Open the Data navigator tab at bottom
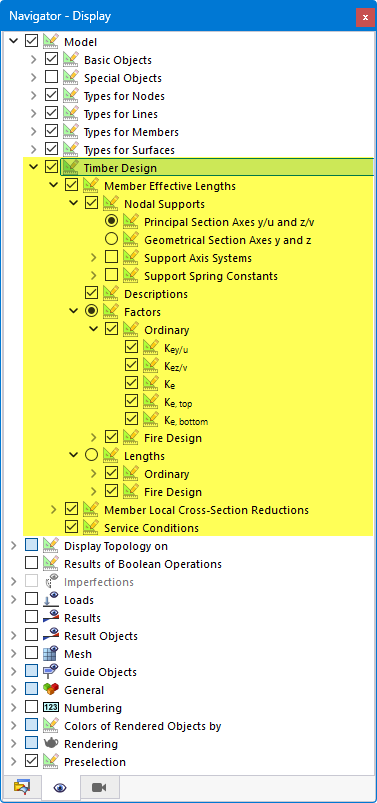The width and height of the screenshot is (377, 803). [22, 788]
